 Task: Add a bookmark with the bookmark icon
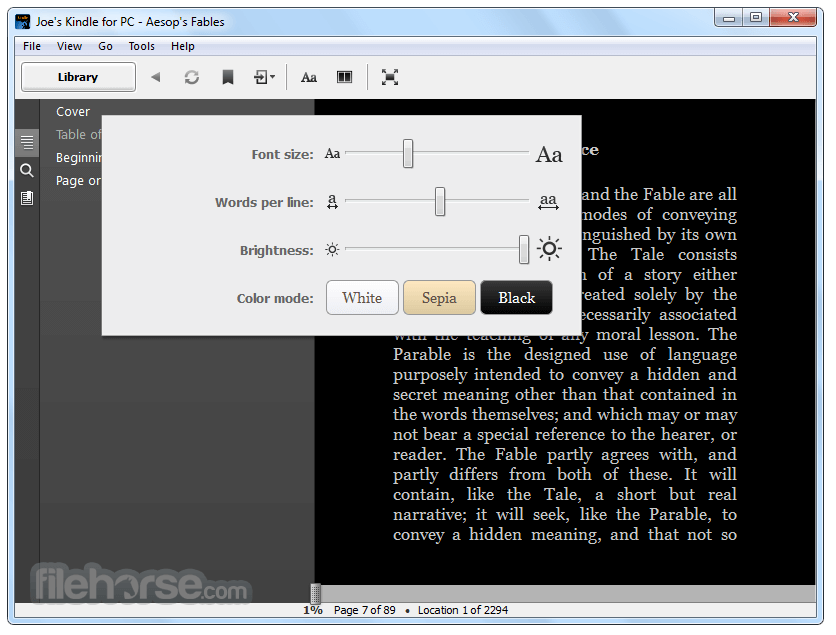point(228,77)
